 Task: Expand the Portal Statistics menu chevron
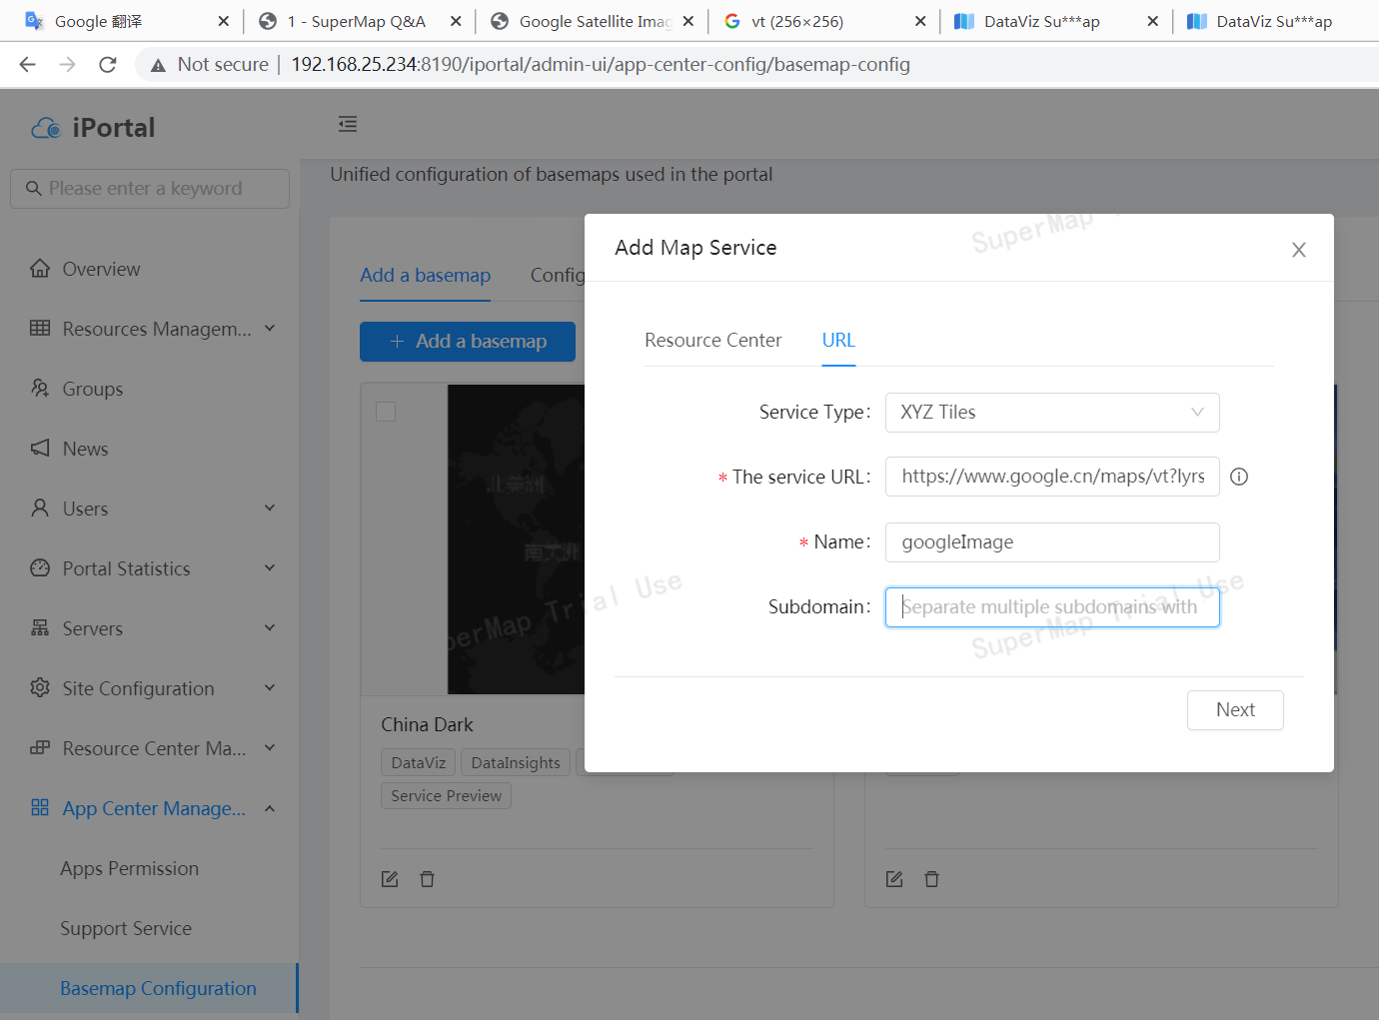pyautogui.click(x=270, y=568)
